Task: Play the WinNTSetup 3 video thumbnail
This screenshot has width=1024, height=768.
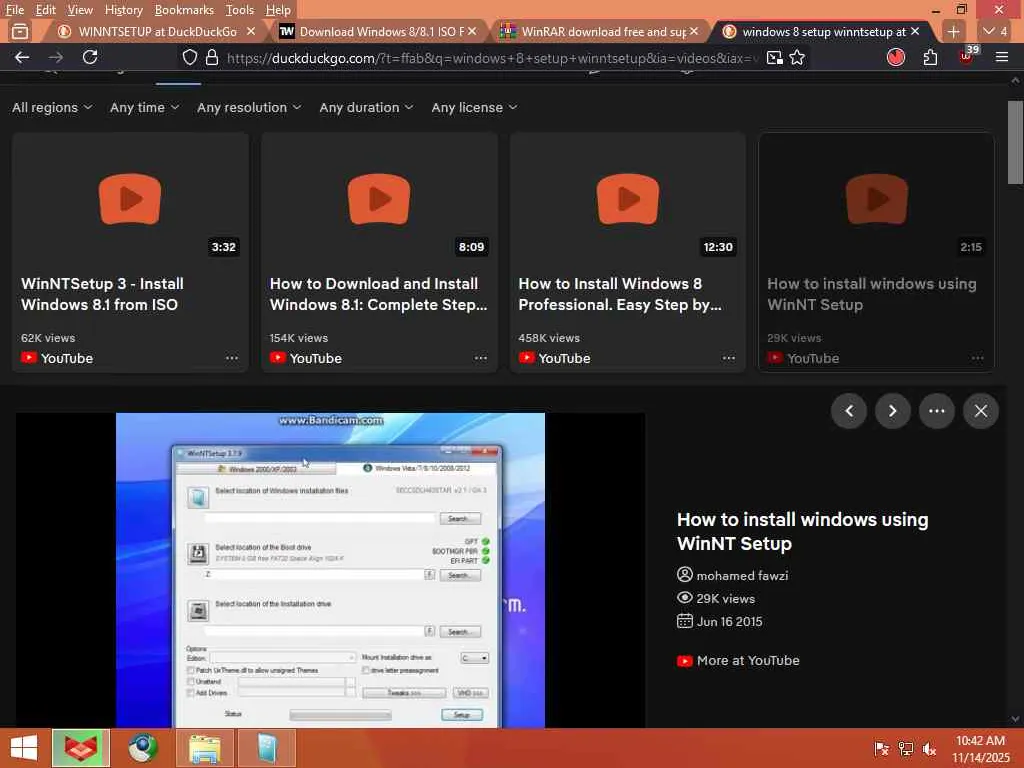Action: pyautogui.click(x=130, y=199)
